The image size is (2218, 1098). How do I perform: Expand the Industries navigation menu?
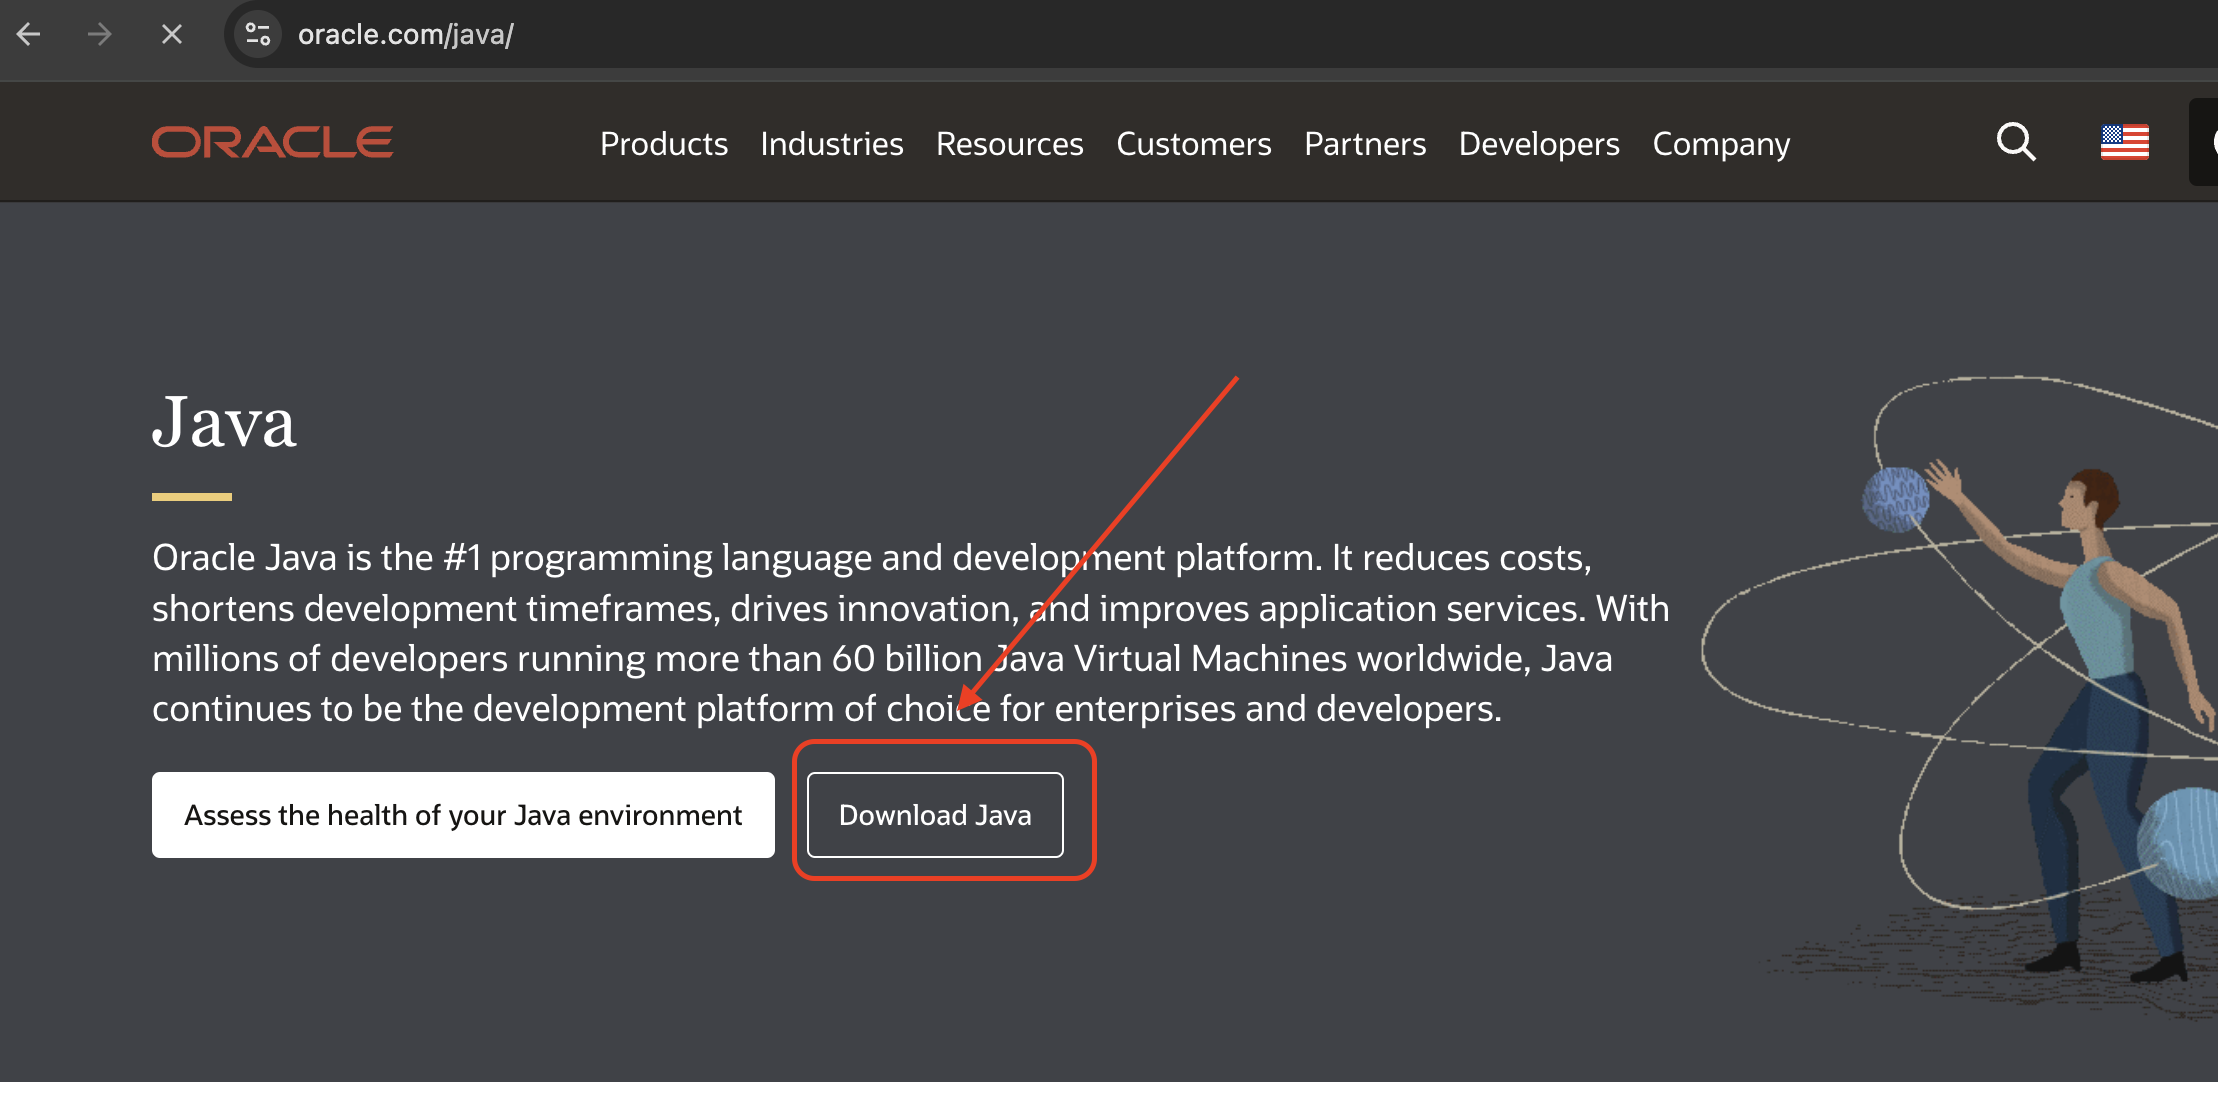tap(831, 144)
